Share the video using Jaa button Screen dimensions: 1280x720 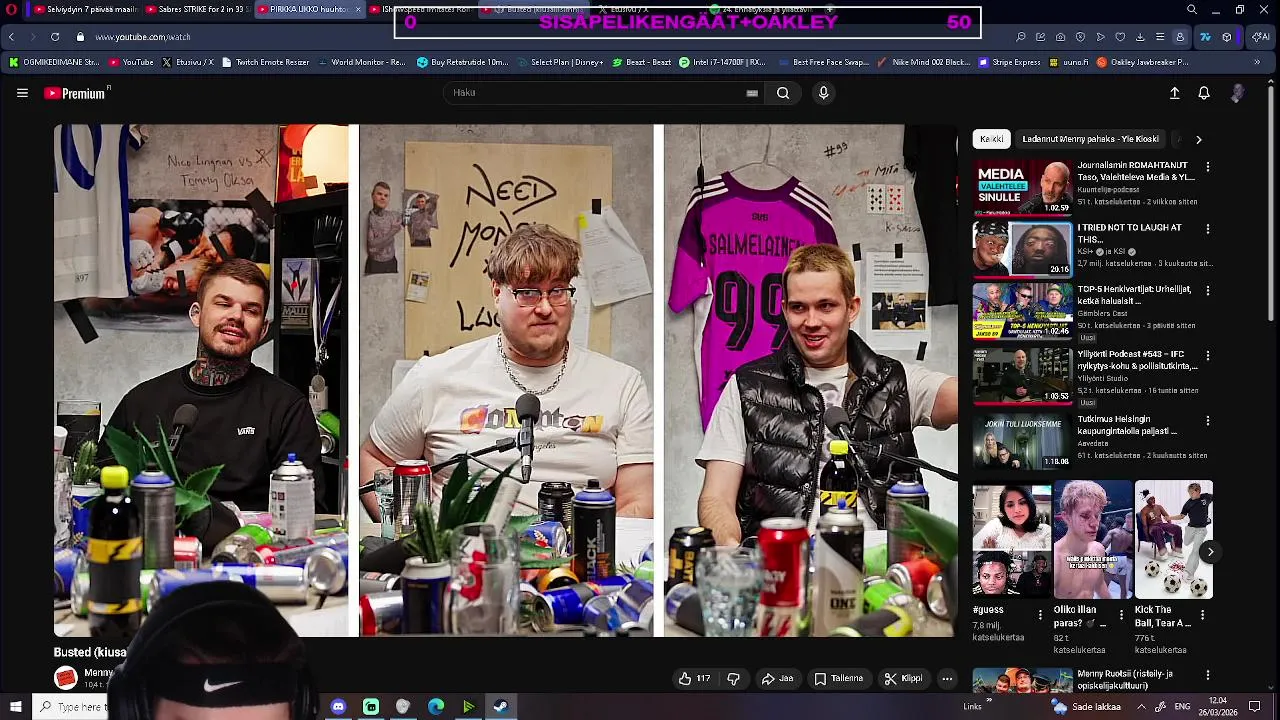click(777, 678)
